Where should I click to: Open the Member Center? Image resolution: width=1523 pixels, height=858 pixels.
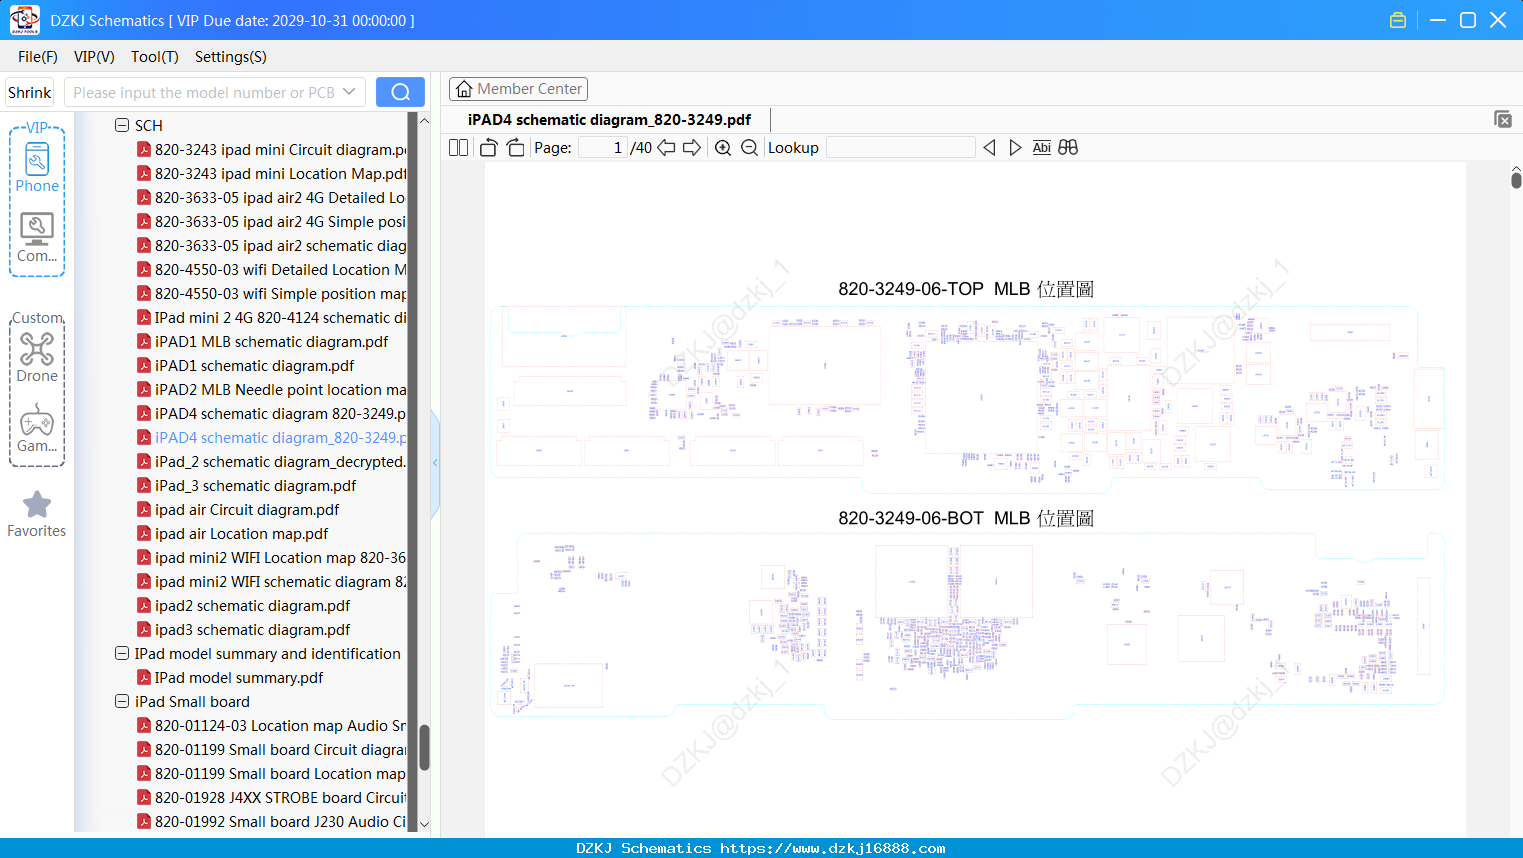point(518,89)
